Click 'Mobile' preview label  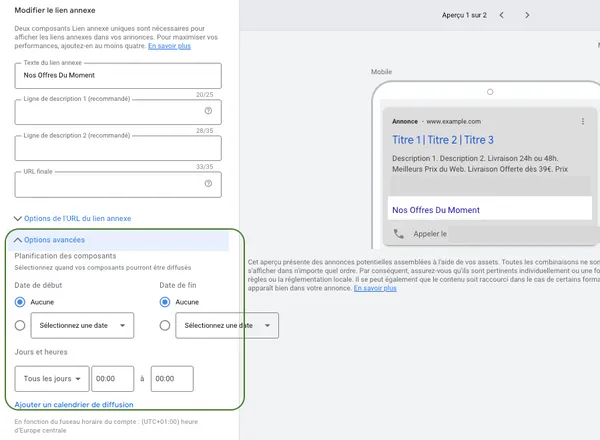(381, 72)
